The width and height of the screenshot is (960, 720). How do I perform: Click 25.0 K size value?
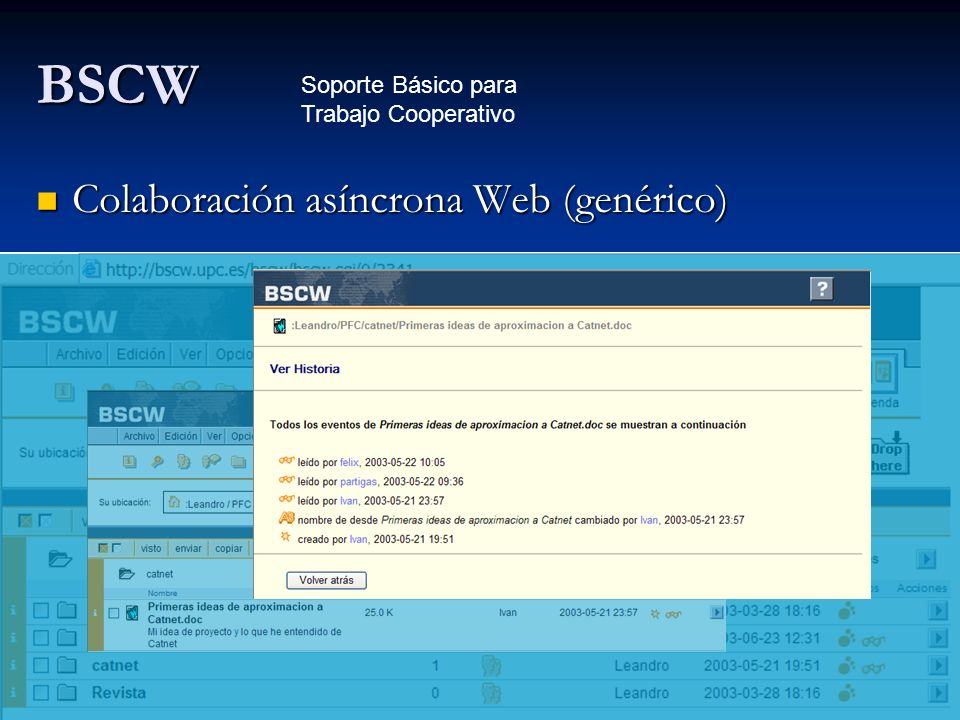click(x=379, y=612)
